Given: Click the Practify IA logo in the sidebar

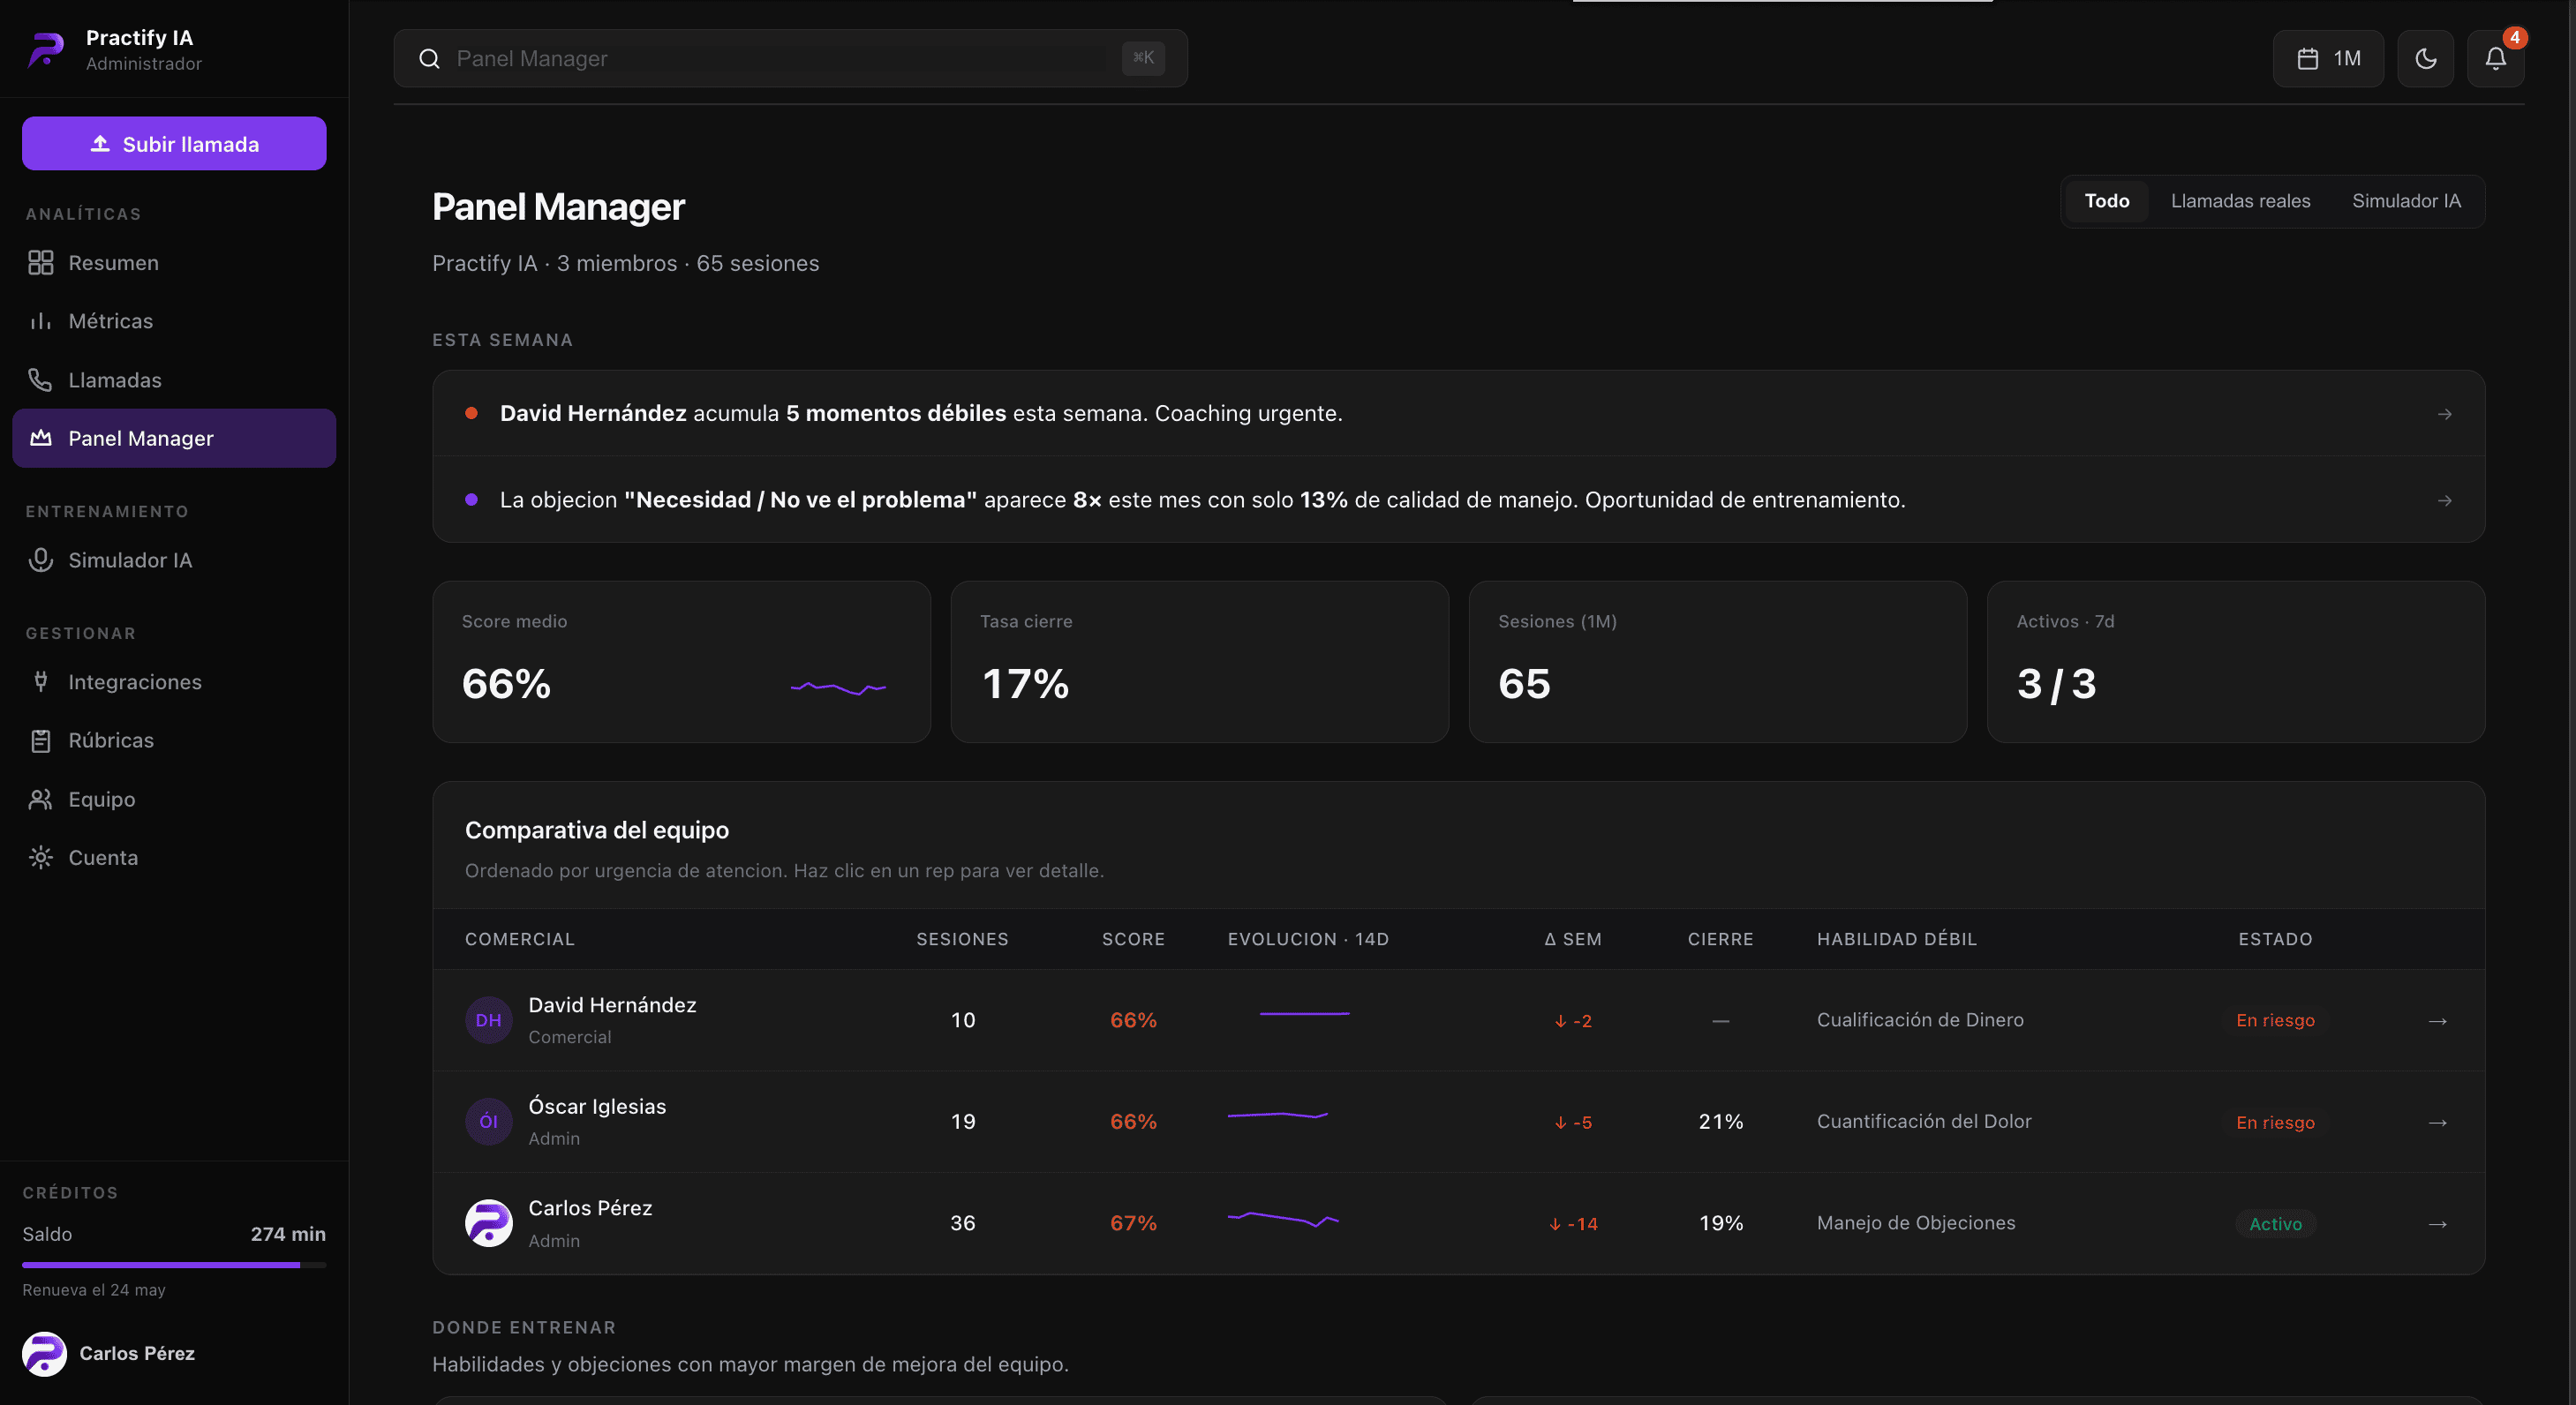Looking at the screenshot, I should point(45,49).
